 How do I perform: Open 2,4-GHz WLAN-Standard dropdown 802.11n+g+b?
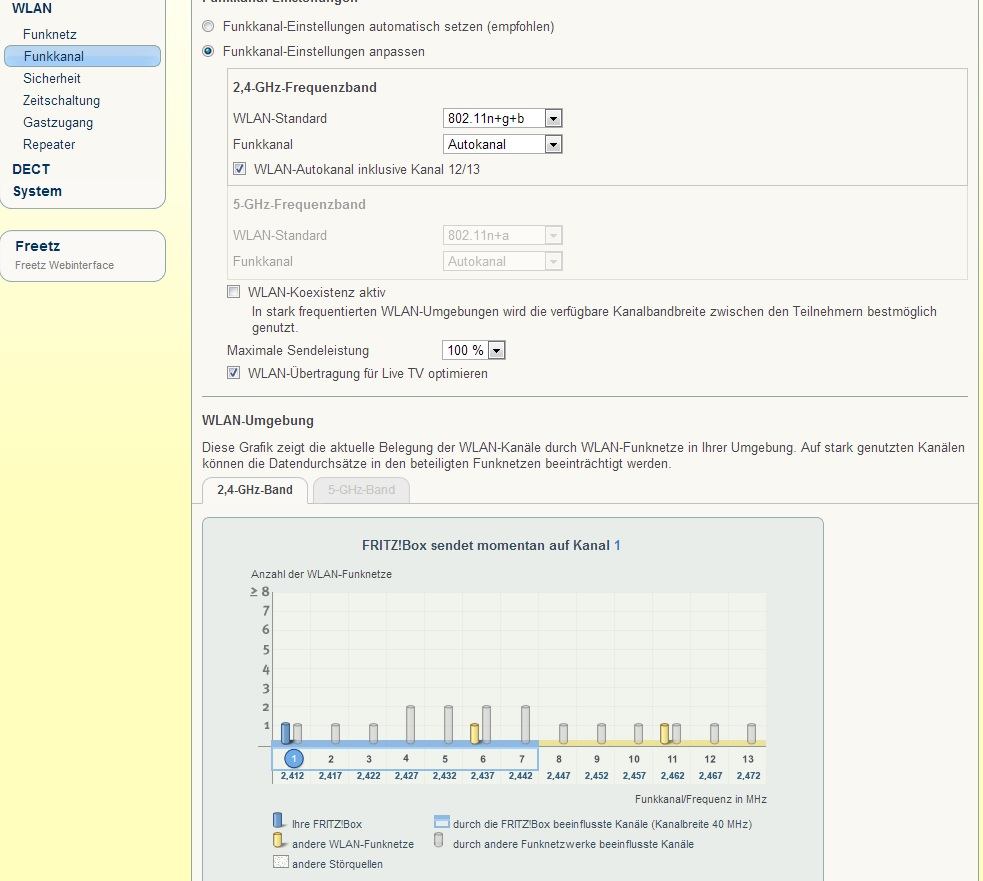[x=502, y=118]
